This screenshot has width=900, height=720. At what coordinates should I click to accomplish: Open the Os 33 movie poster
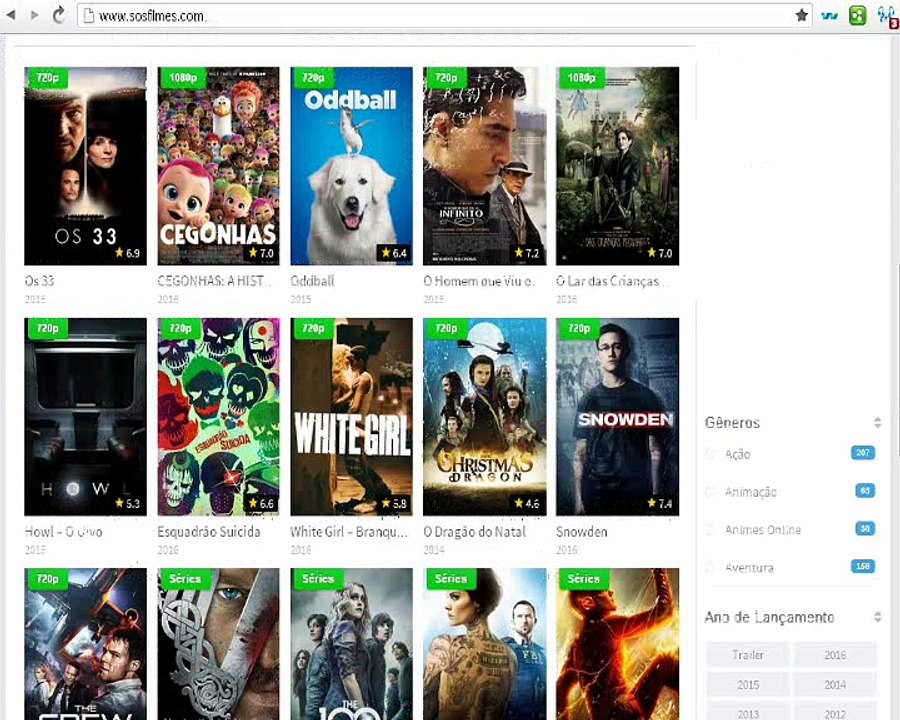[x=86, y=166]
